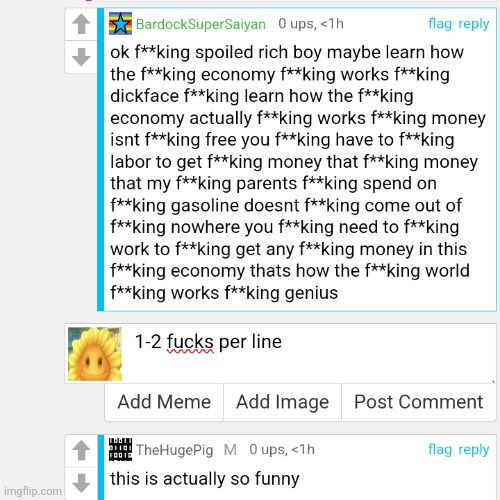
Task: Downvote TheHugePig's comment
Action: [81, 483]
